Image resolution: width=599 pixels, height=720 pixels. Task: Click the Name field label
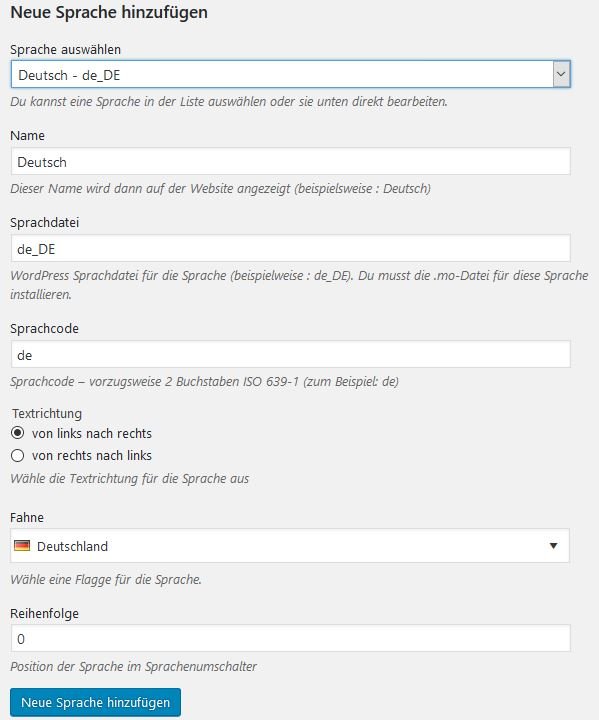[x=28, y=135]
